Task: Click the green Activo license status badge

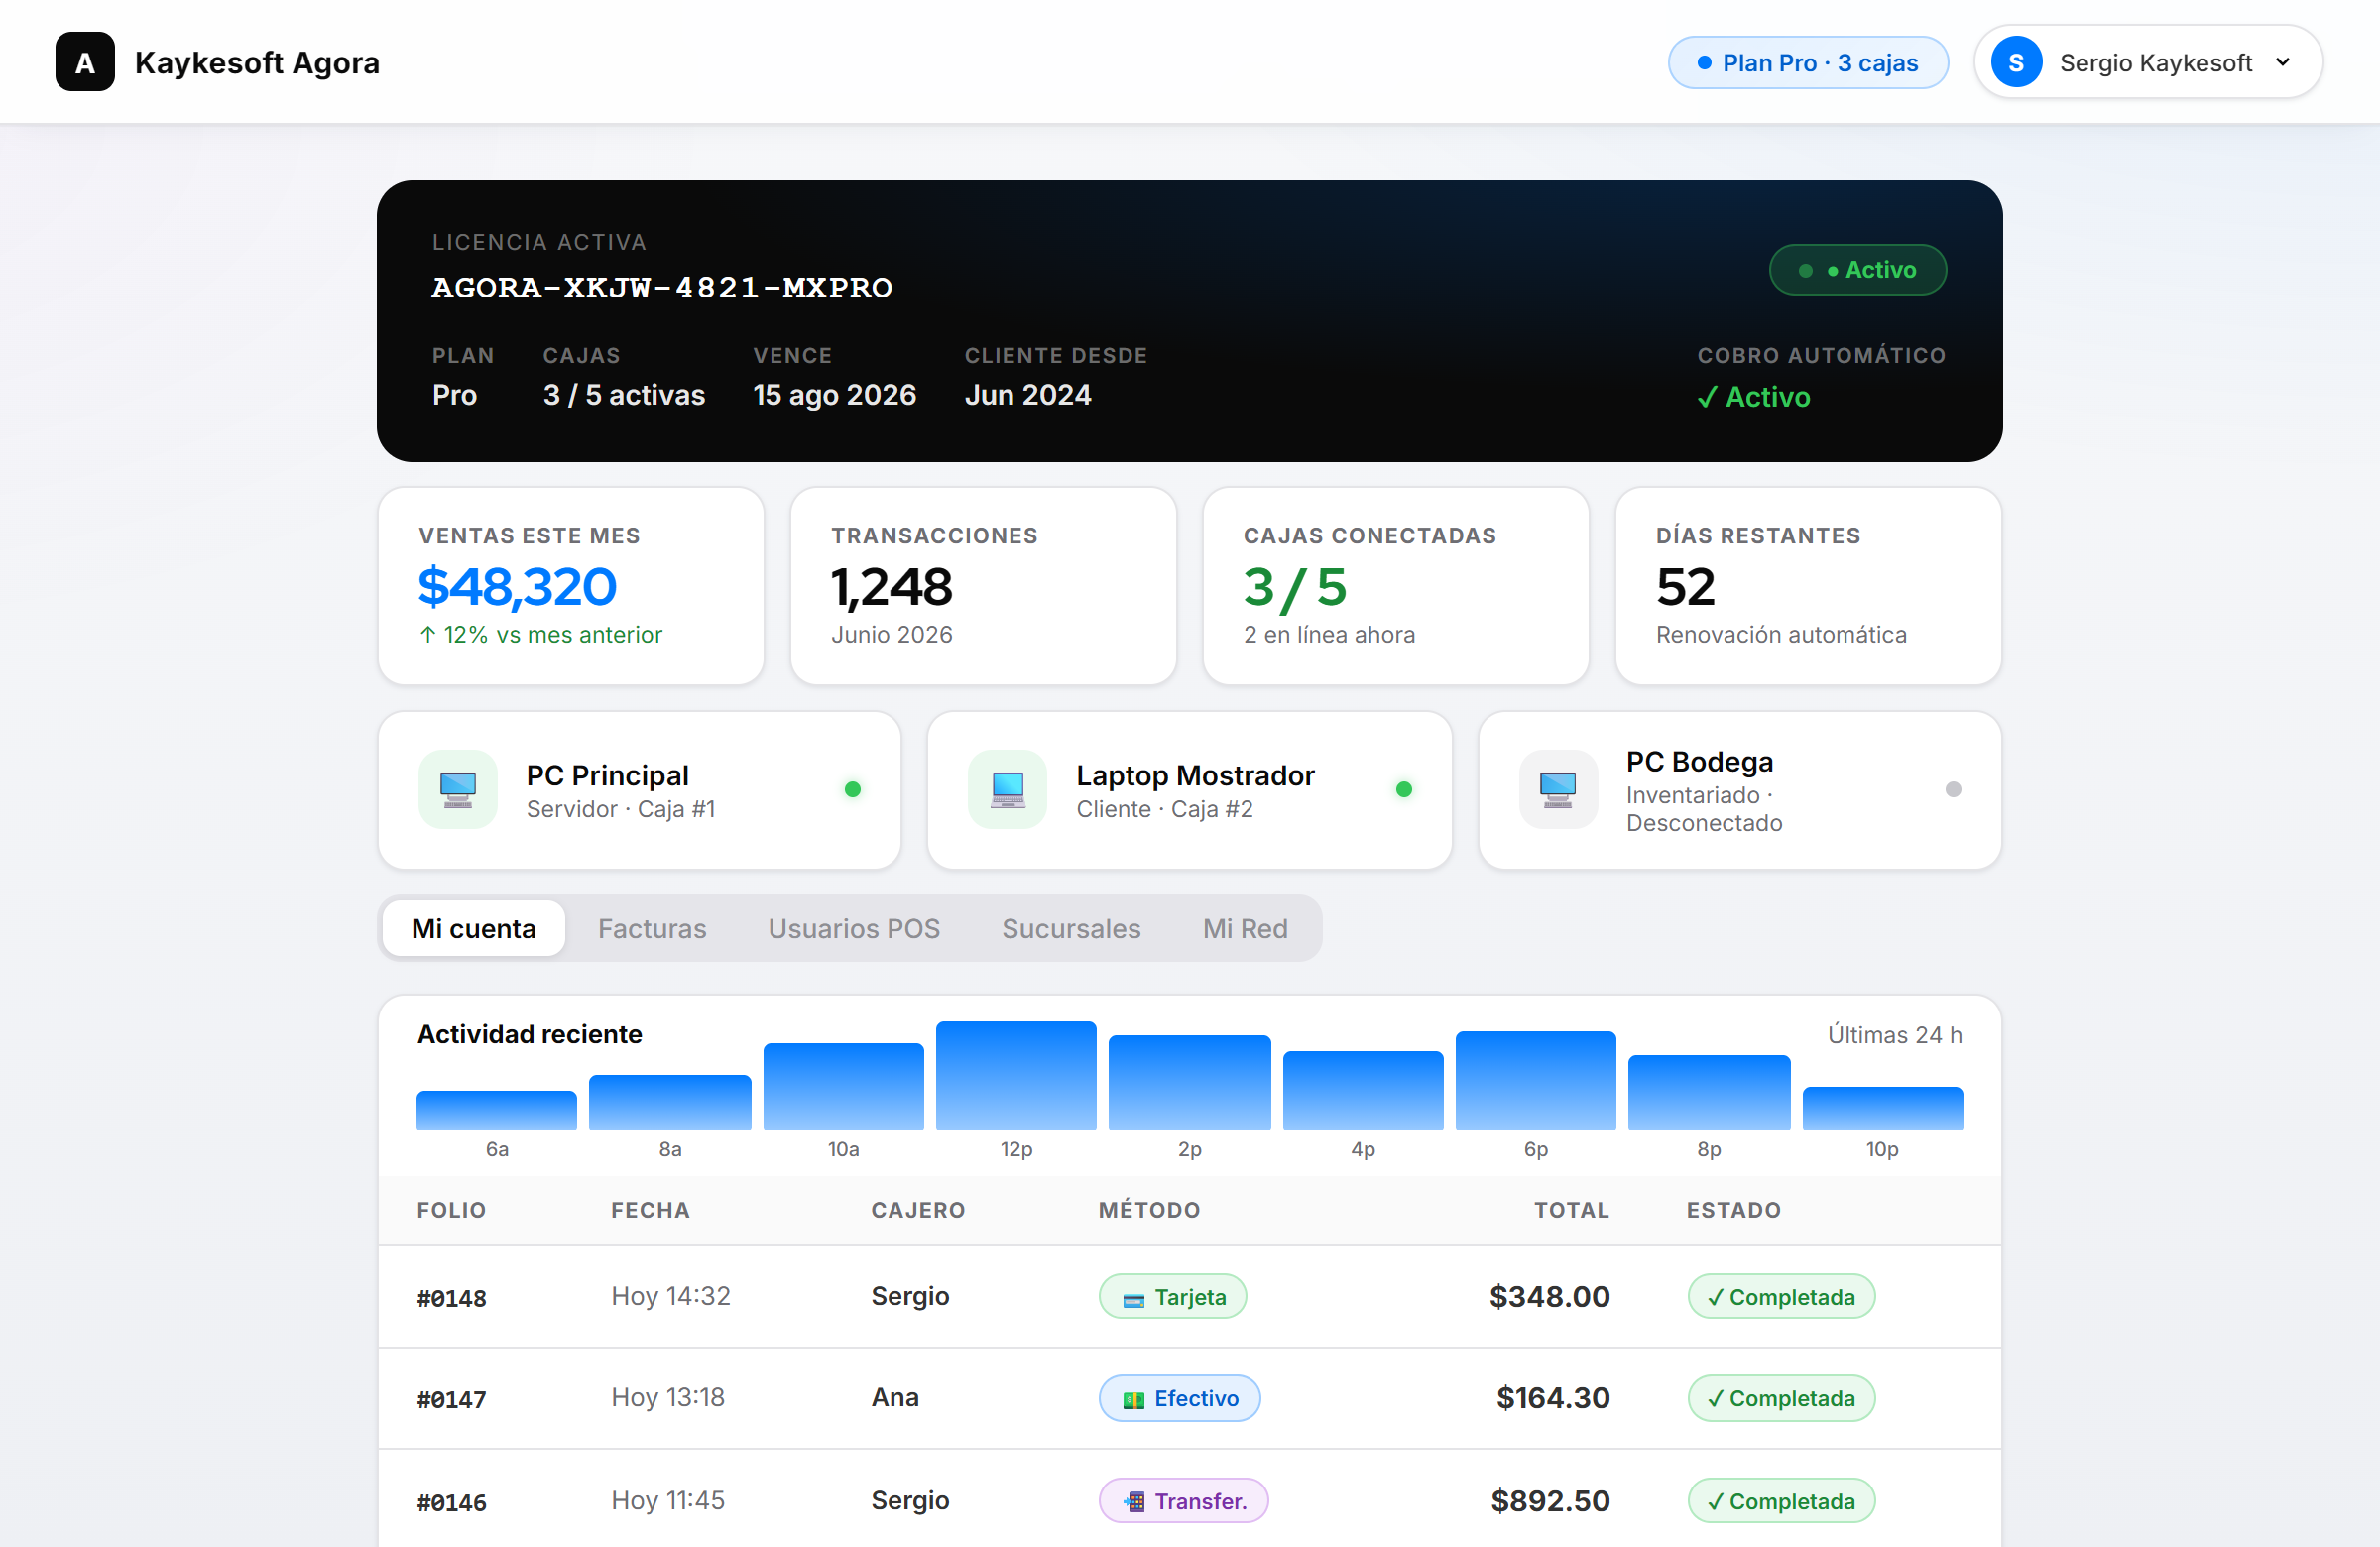Action: (x=1857, y=269)
